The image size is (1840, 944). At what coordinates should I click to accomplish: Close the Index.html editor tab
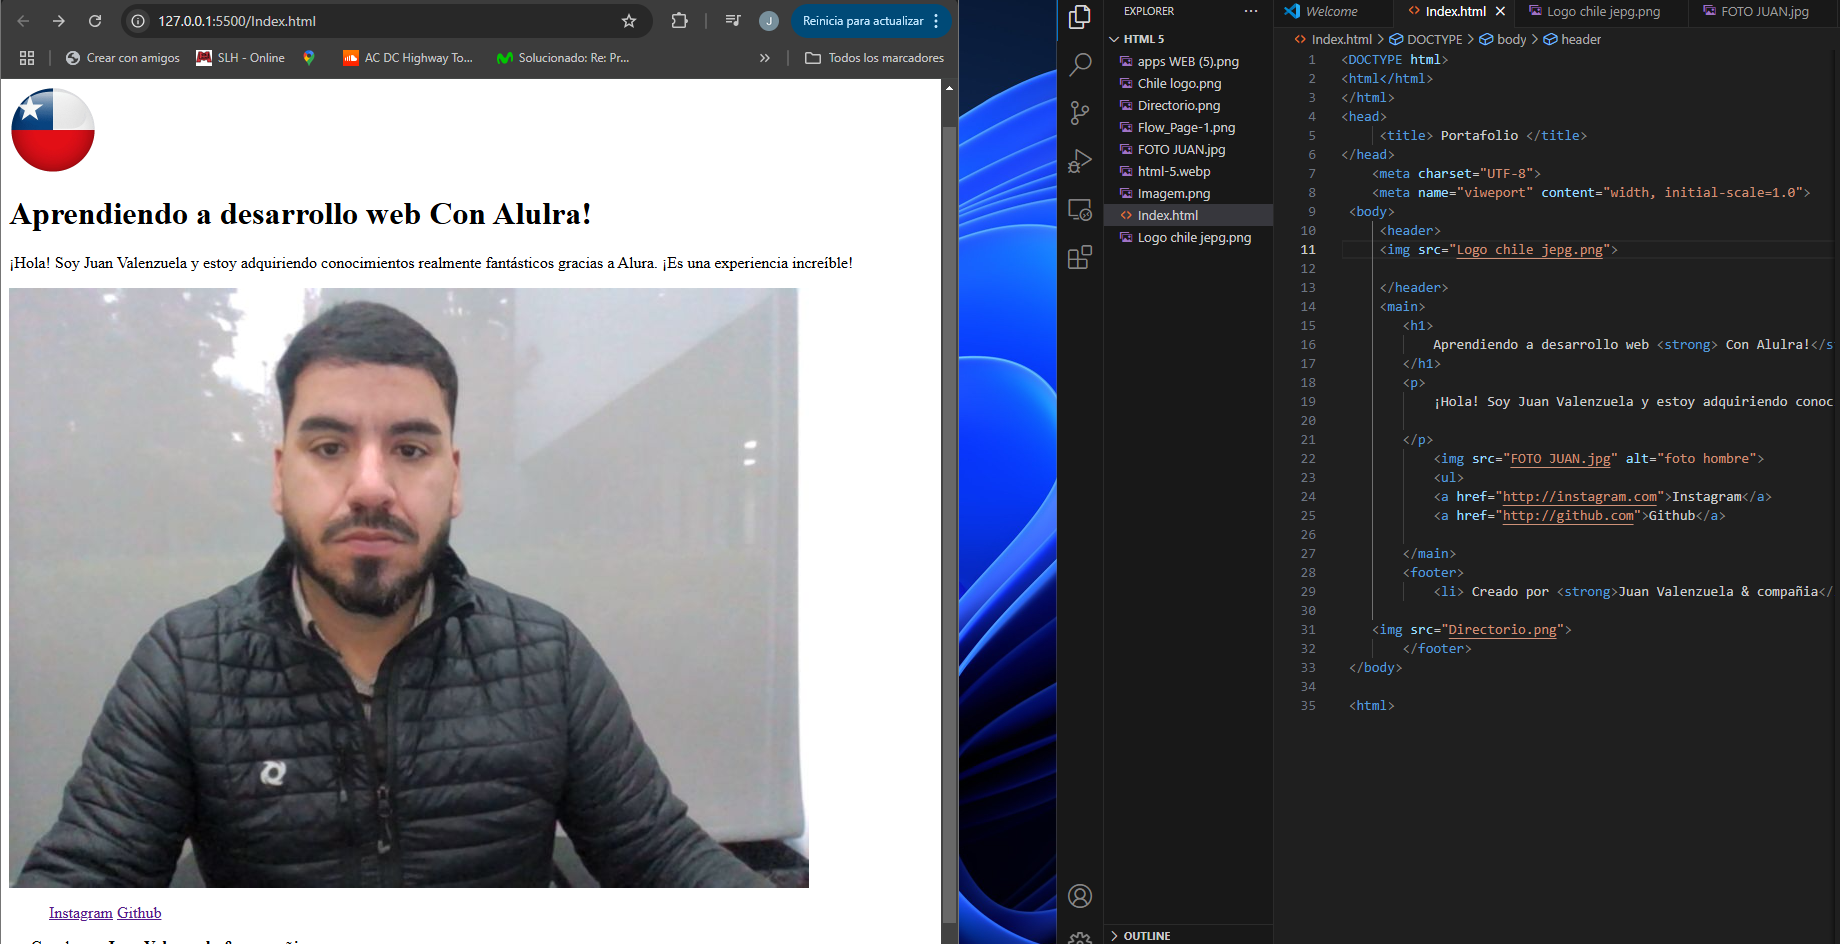(1500, 12)
